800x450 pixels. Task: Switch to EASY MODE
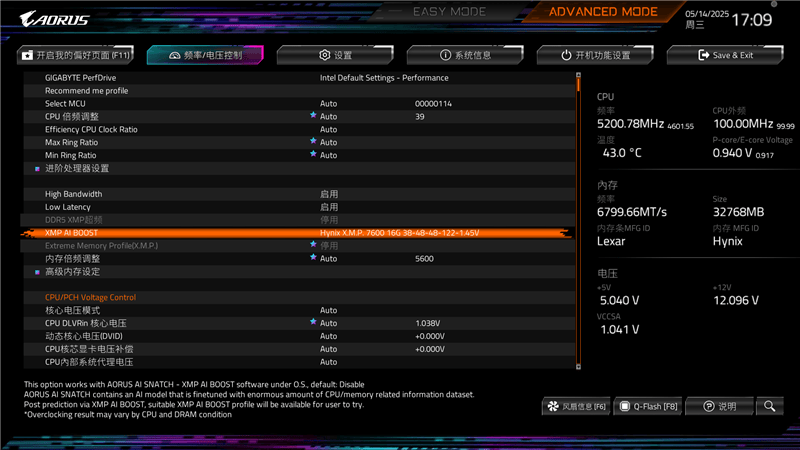449,11
